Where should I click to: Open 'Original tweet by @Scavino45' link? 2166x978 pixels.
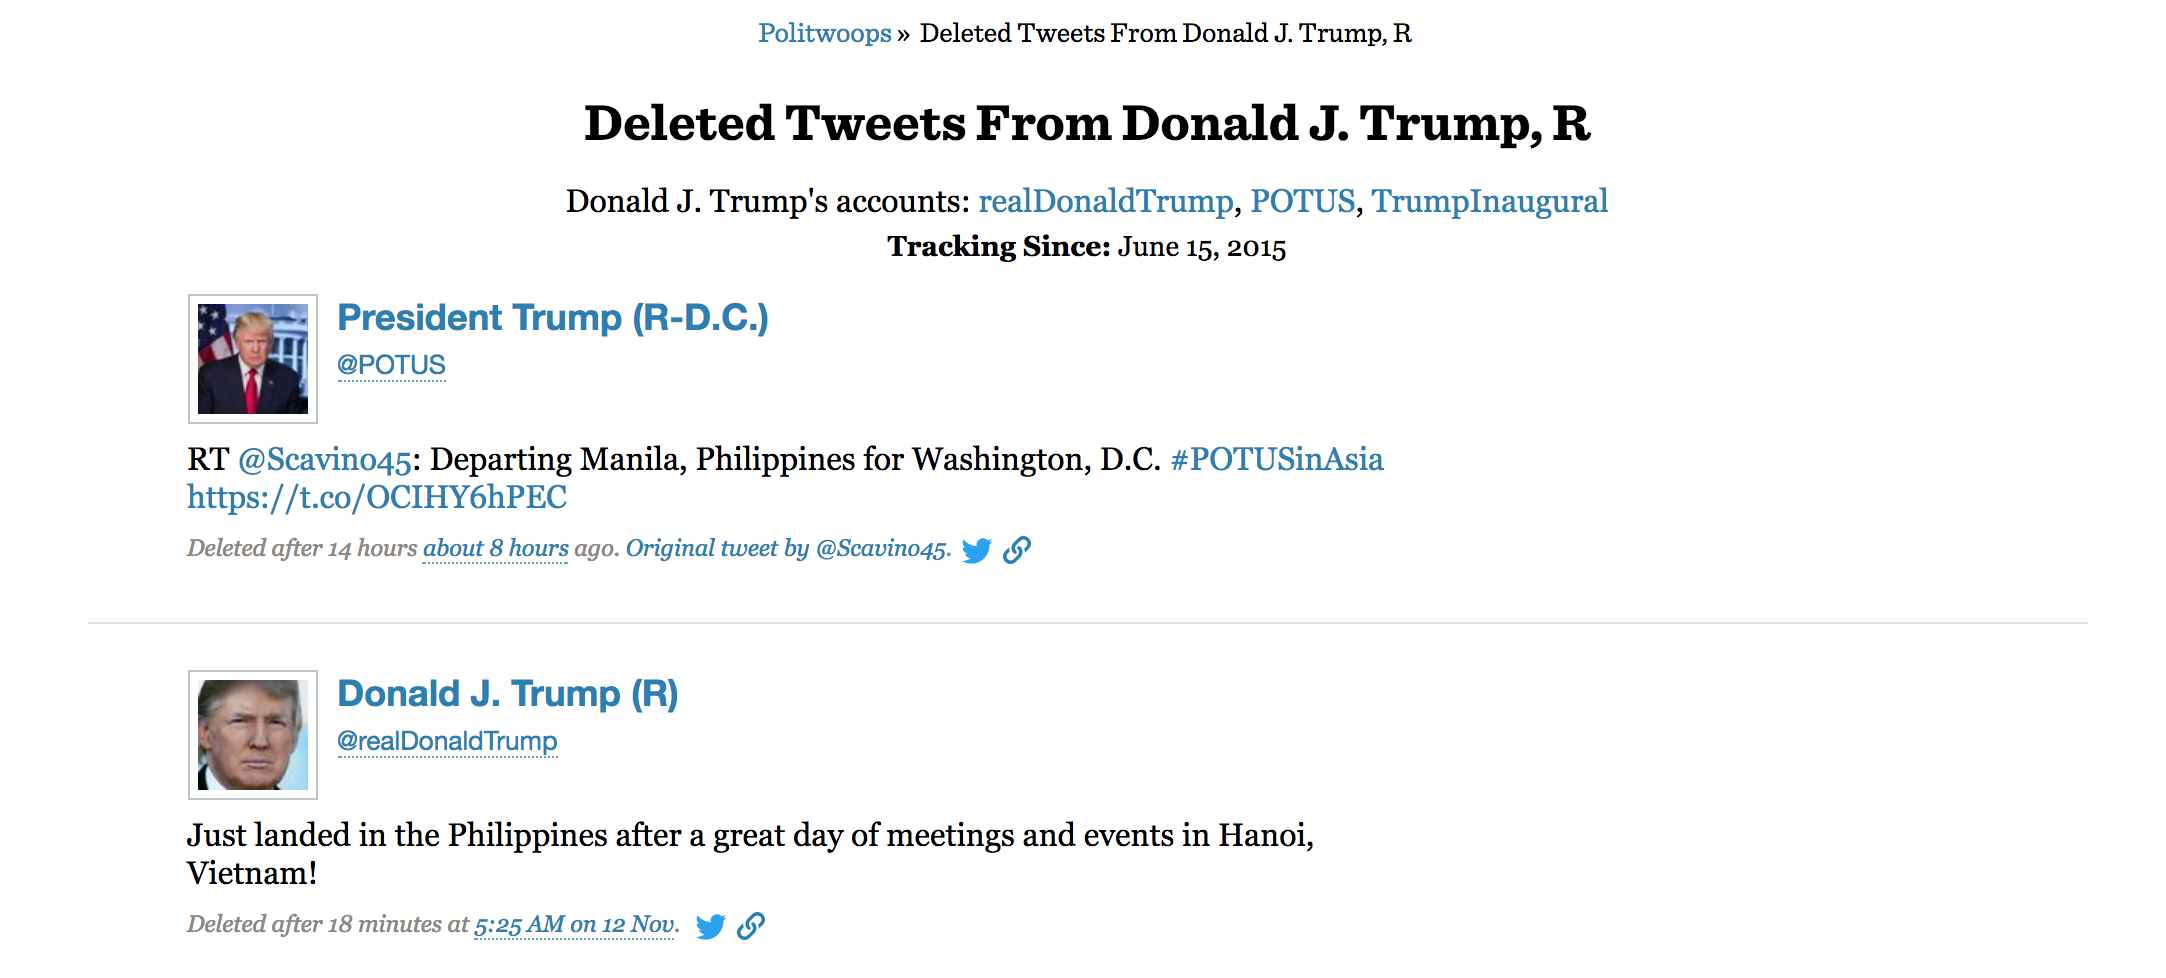[x=787, y=548]
